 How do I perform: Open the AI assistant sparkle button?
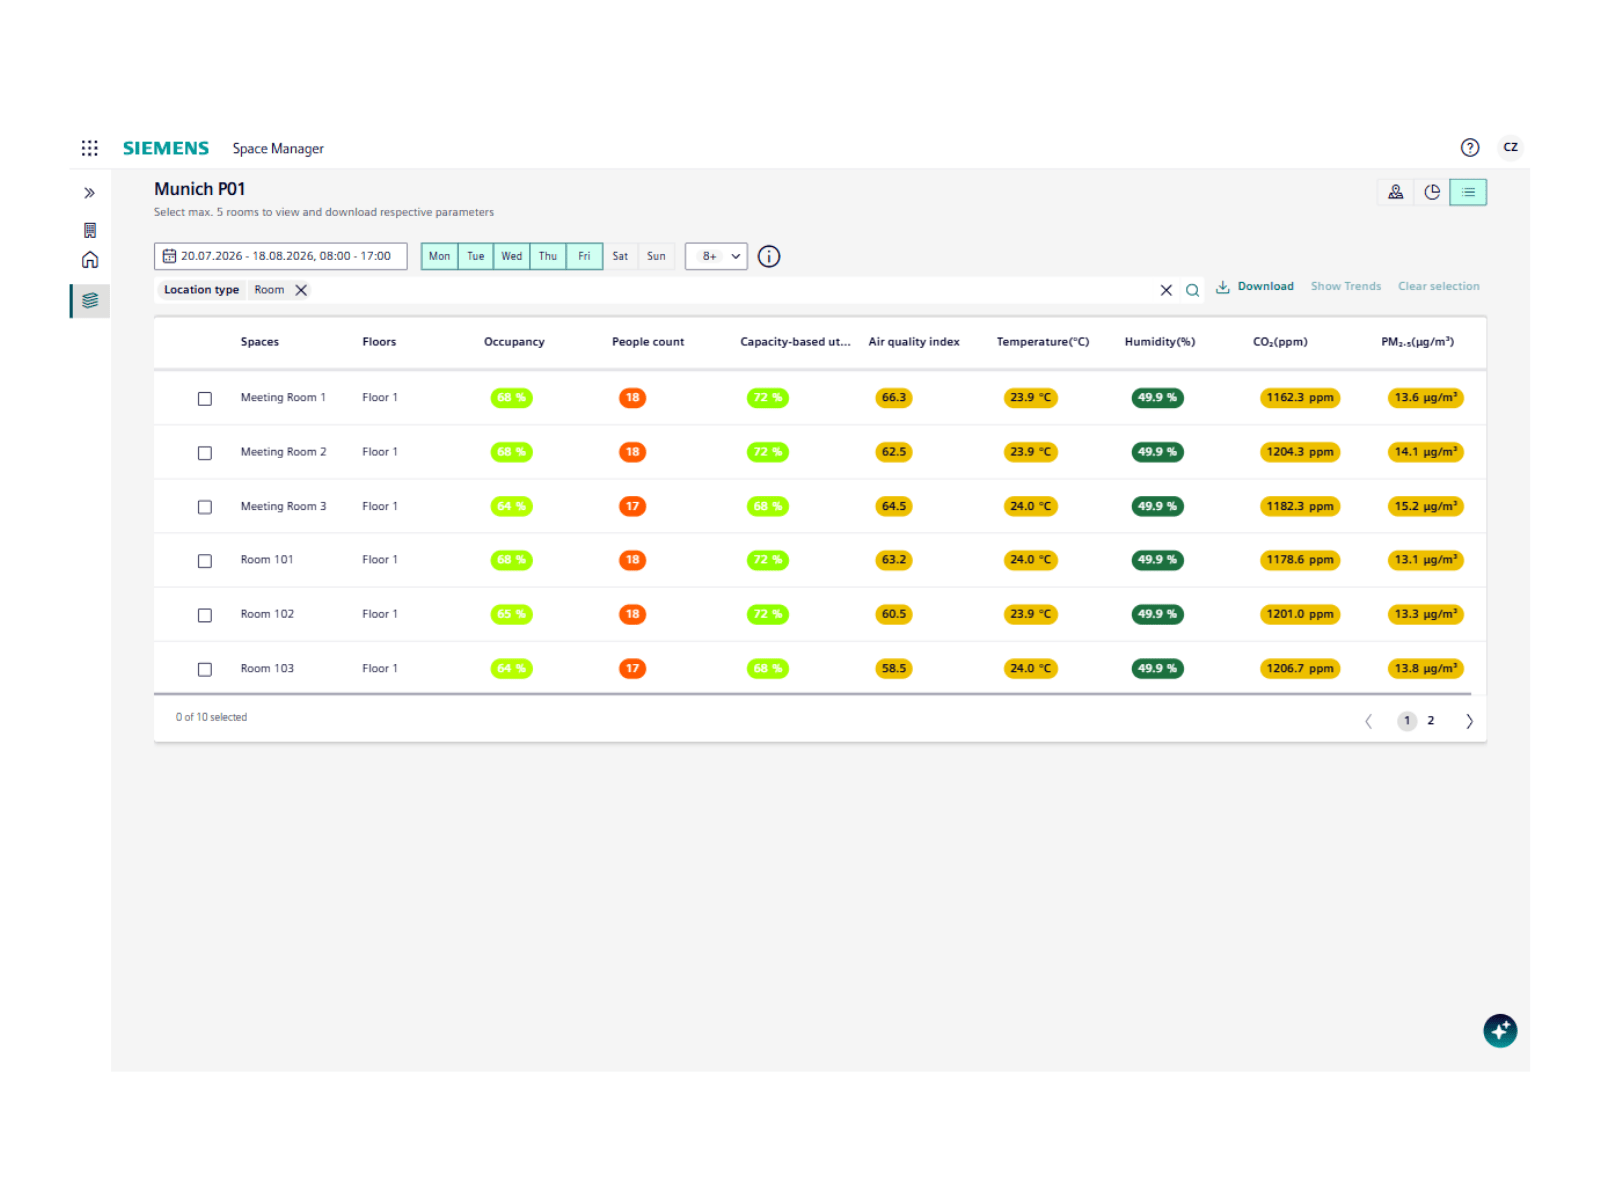[1500, 1030]
